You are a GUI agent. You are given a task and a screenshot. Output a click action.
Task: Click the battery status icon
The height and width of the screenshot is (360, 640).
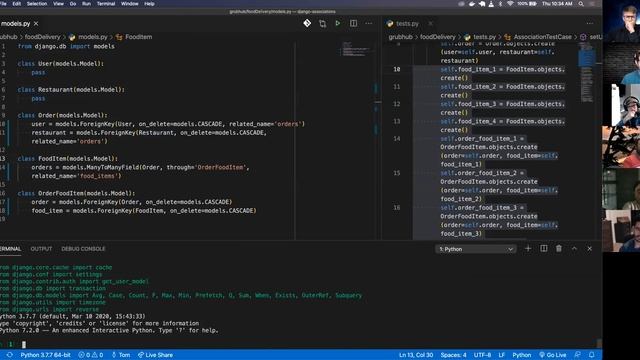point(533,4)
